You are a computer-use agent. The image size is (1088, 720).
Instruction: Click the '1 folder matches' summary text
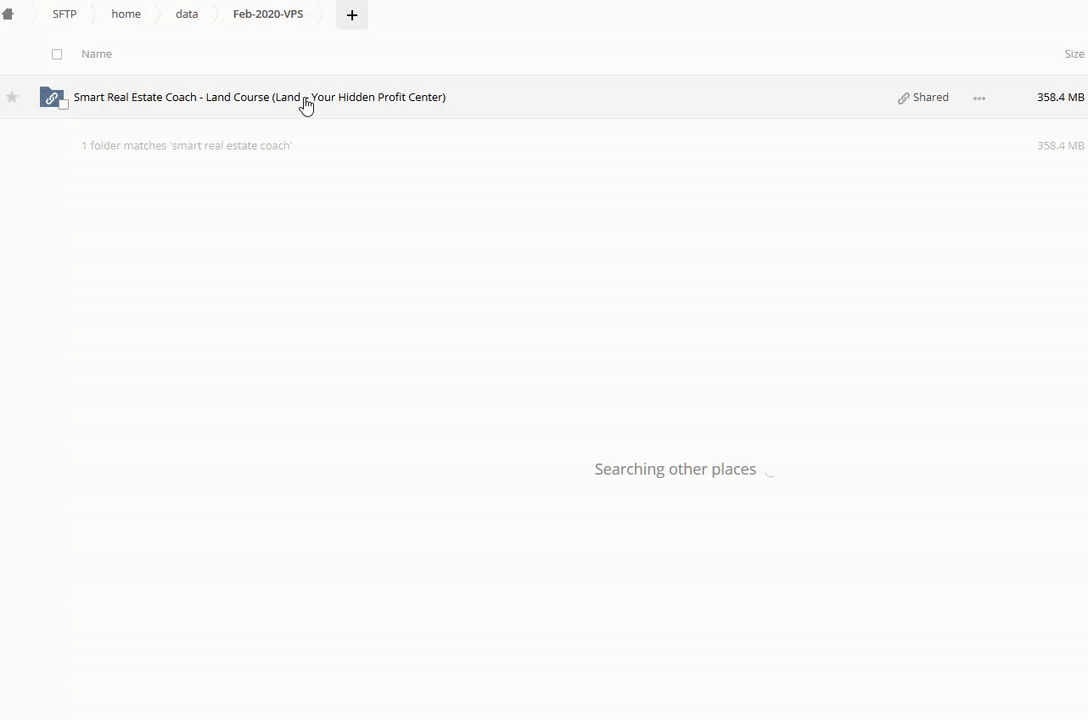(186, 146)
